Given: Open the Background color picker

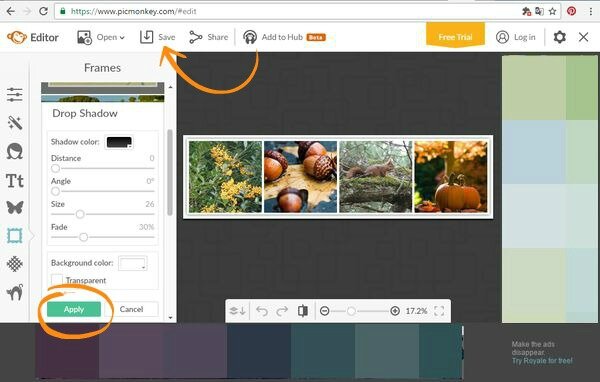Looking at the screenshot, I should (132, 263).
